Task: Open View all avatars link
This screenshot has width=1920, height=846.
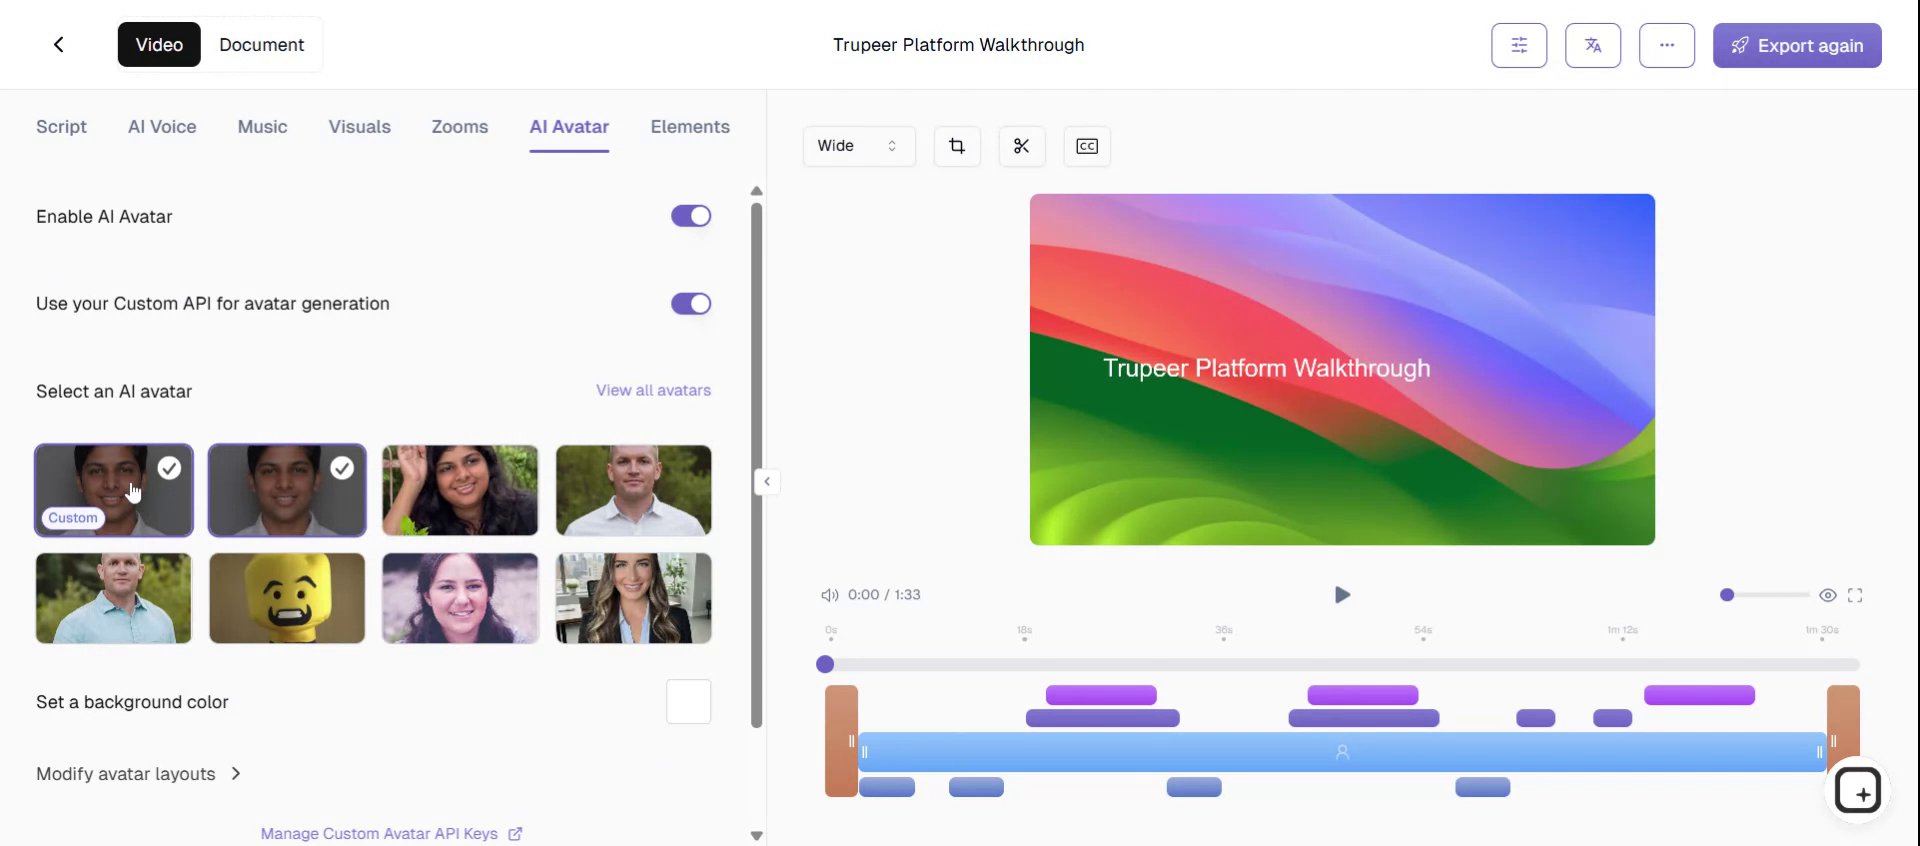Action: pos(653,390)
